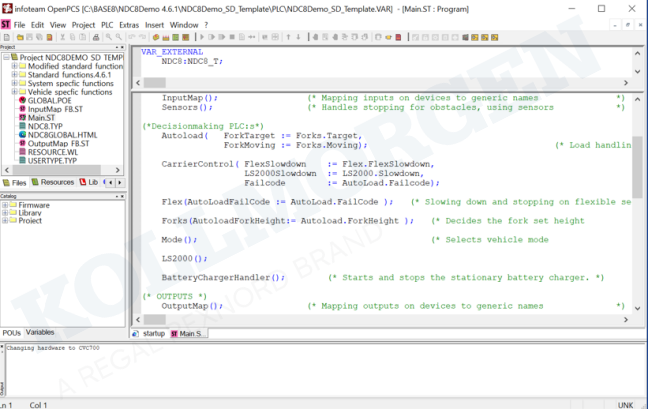Click the code editor vertical scrollbar
The image size is (648, 409).
[x=637, y=200]
